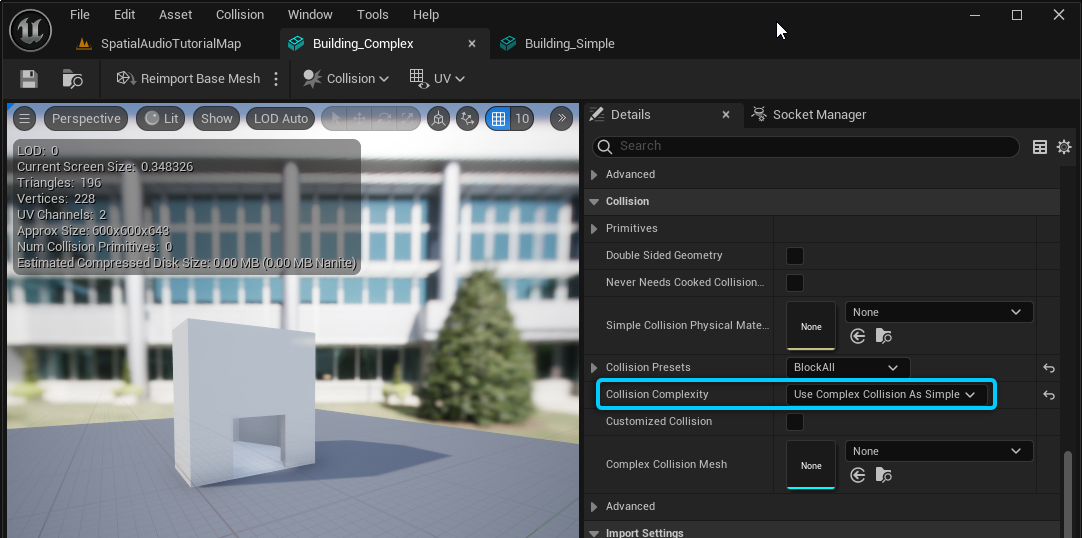The image size is (1082, 538).
Task: Switch to the Building_Simple tab
Action: pos(569,44)
